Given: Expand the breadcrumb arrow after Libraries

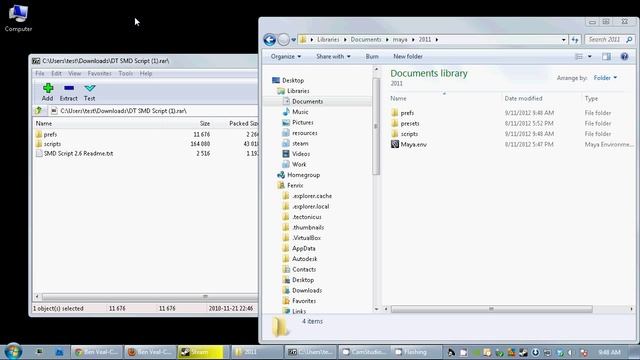Looking at the screenshot, I should coord(345,40).
